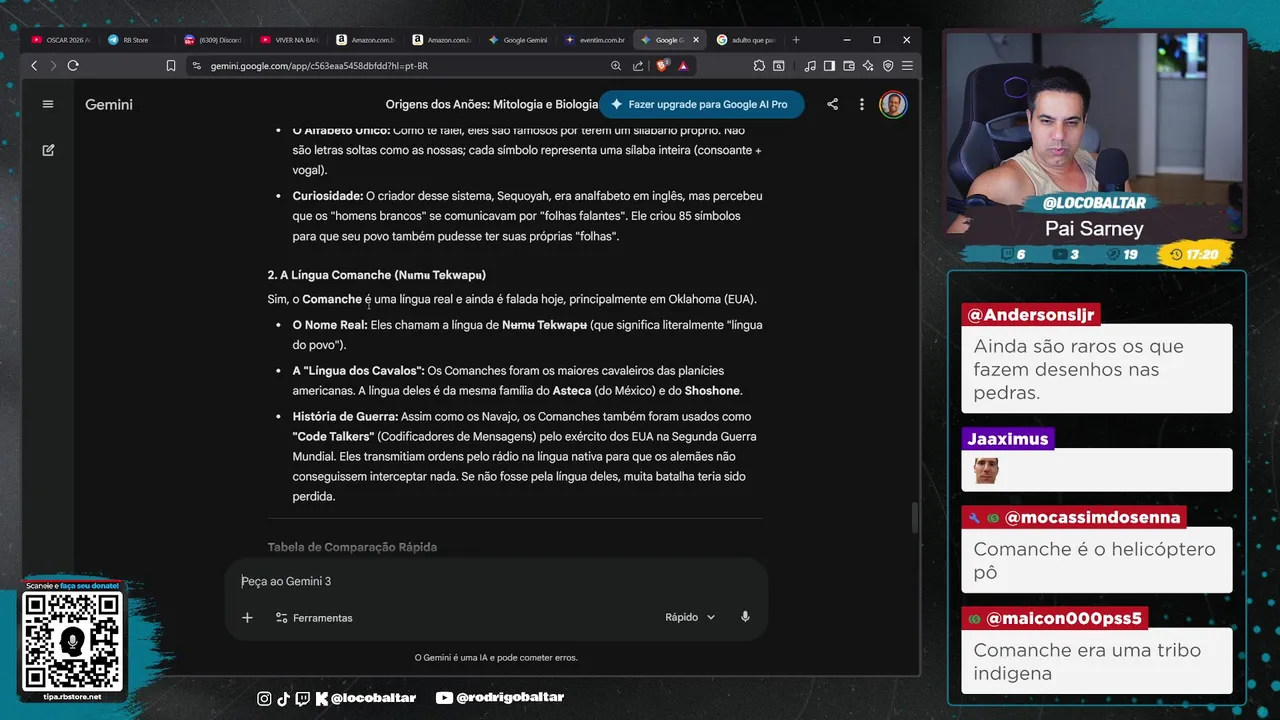The image size is (1280, 720).
Task: Switch to the (6309) Discord tab
Action: point(213,40)
